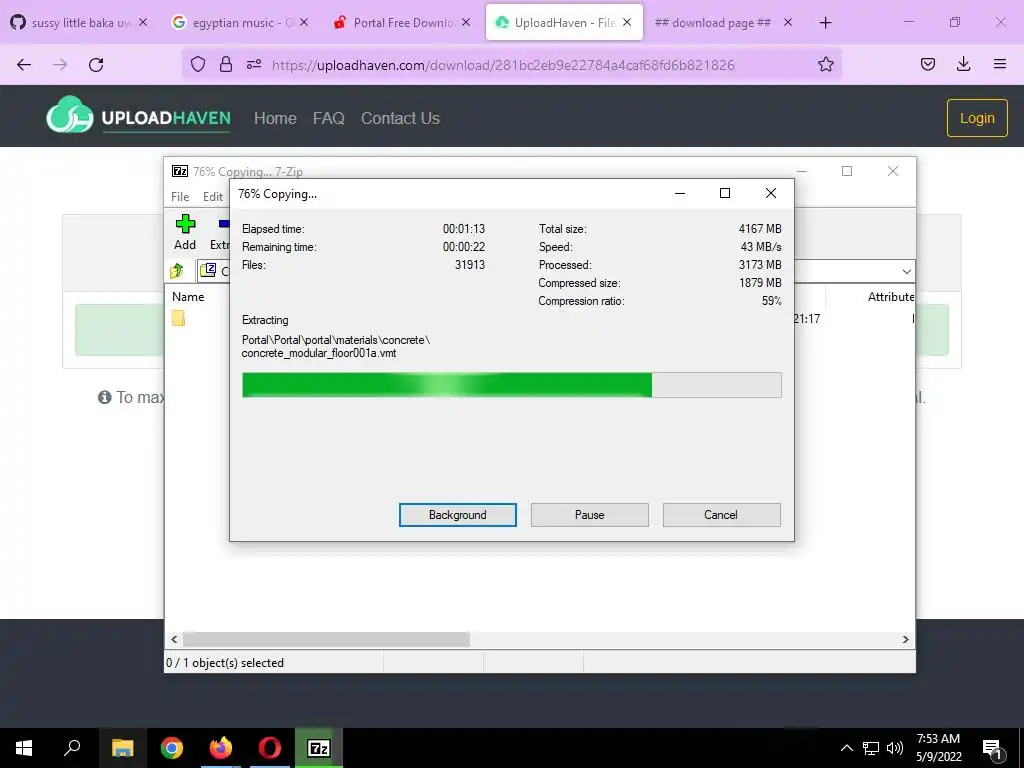
Task: Maximize the 76% Copying dialog
Action: (724, 193)
